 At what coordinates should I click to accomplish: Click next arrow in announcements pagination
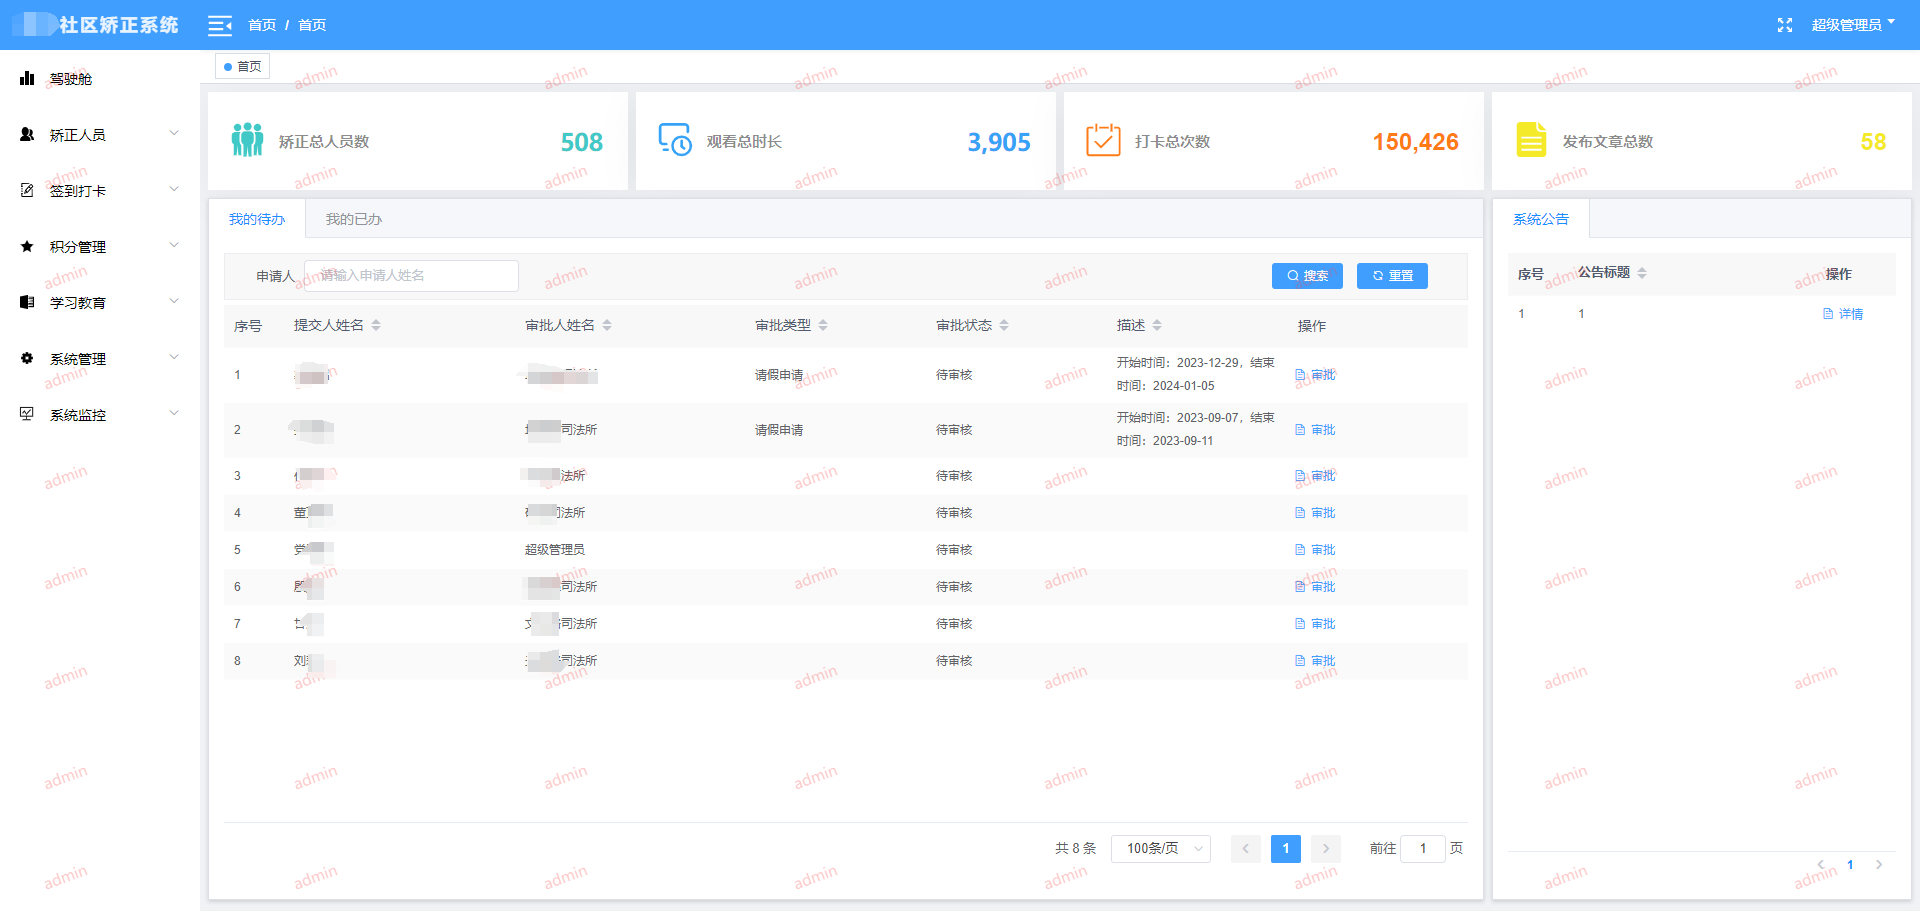1879,865
